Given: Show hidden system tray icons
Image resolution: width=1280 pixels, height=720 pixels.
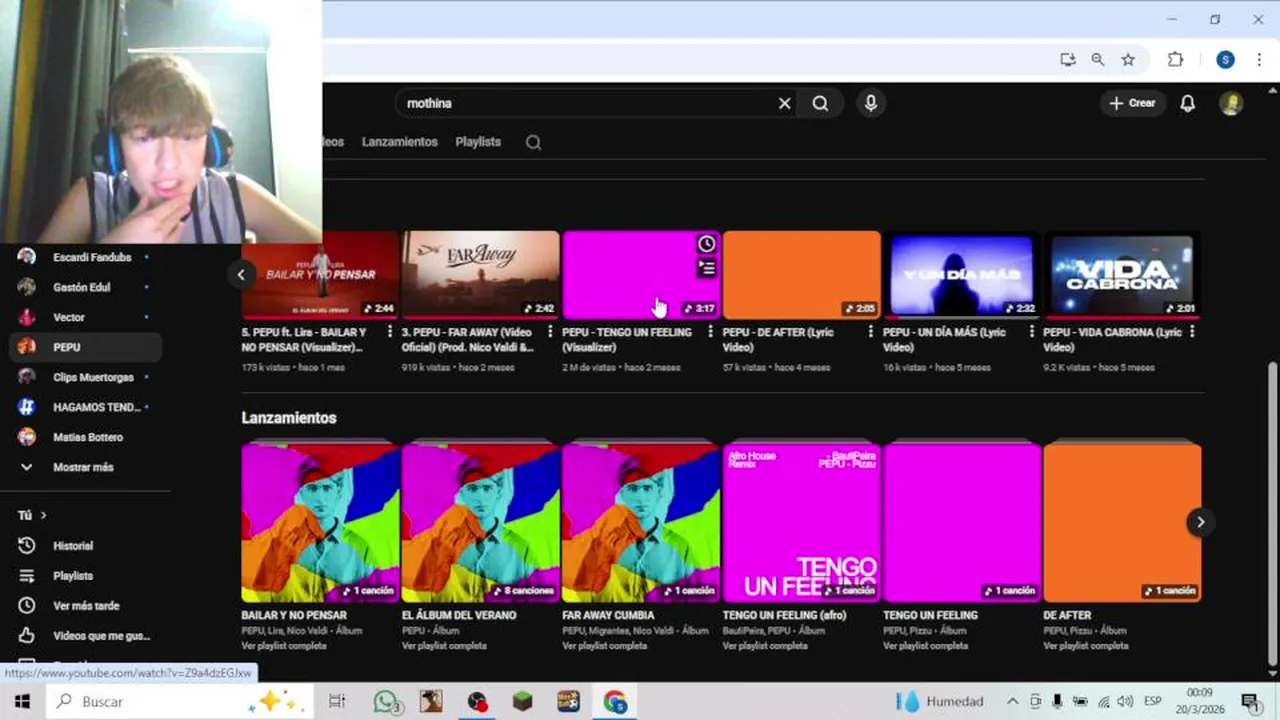Looking at the screenshot, I should (1012, 701).
